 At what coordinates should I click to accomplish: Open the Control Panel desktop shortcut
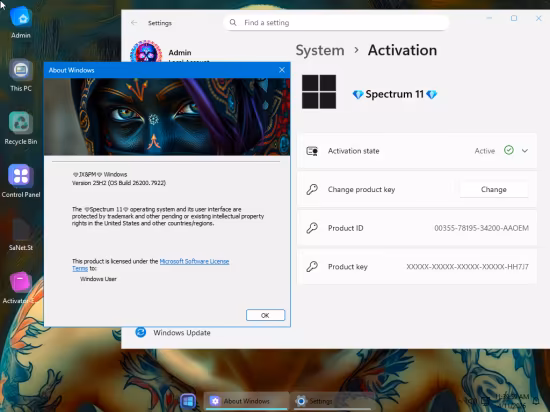pos(21,181)
